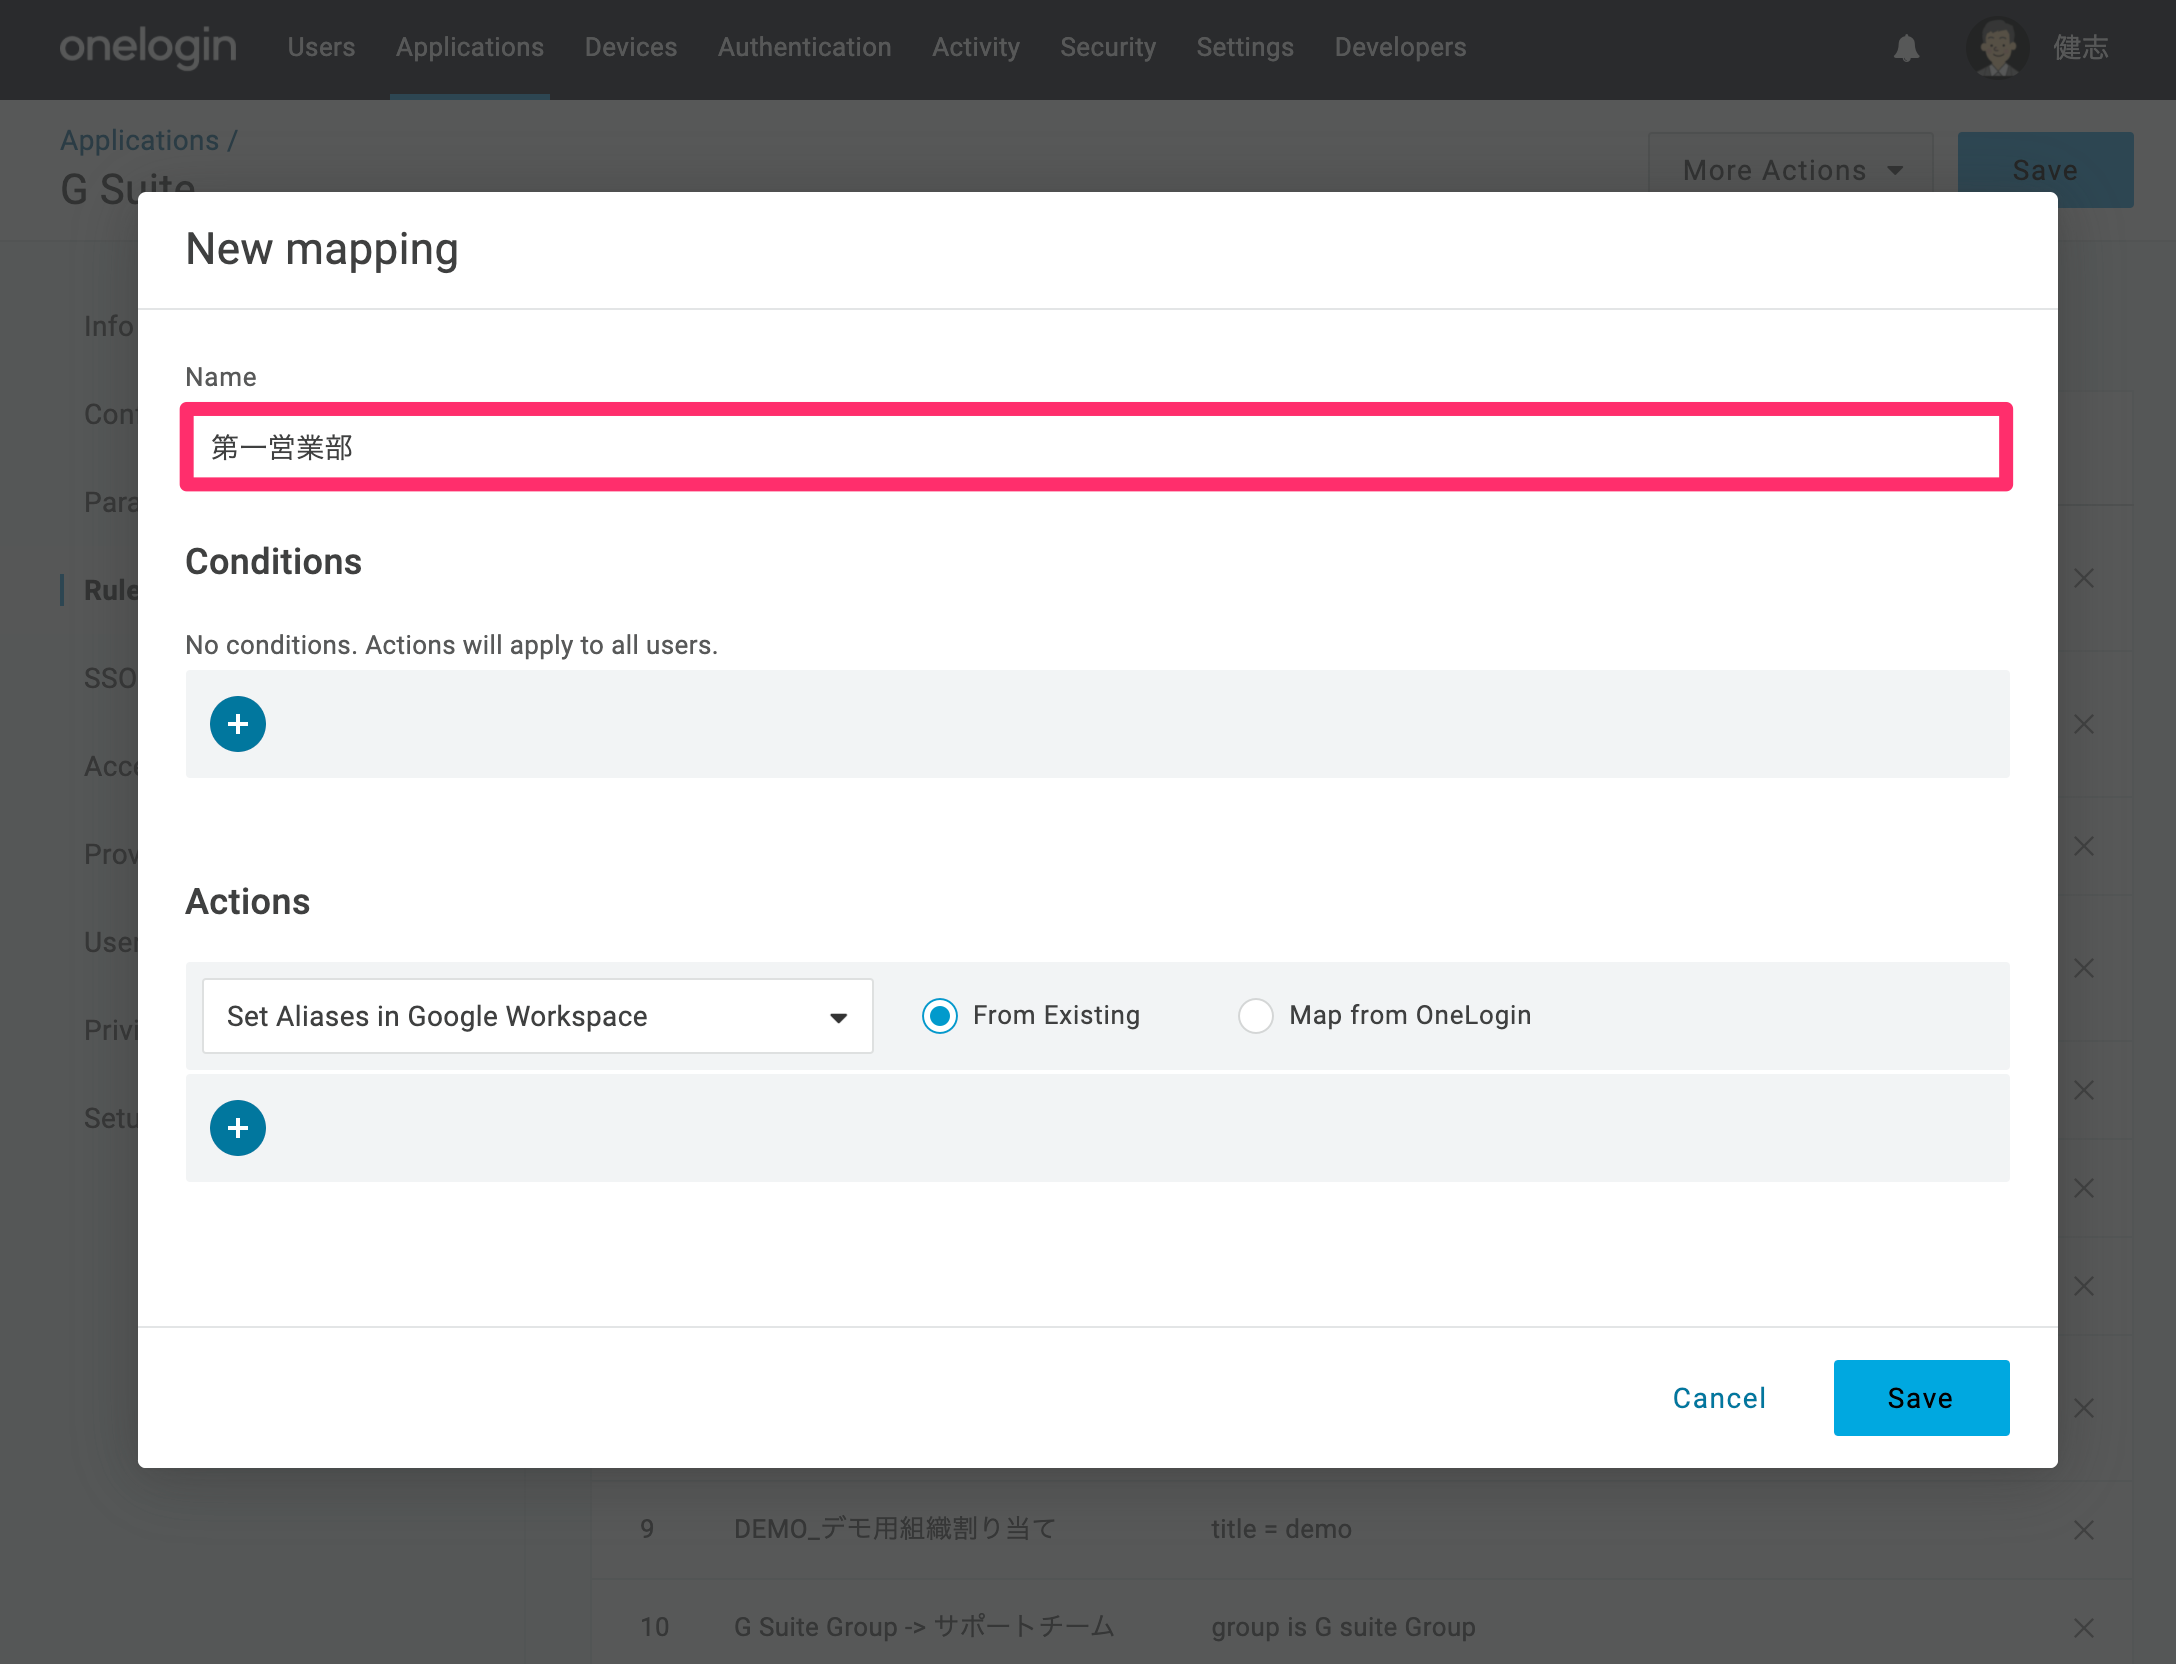
Task: Add a new condition with plus button
Action: [238, 724]
